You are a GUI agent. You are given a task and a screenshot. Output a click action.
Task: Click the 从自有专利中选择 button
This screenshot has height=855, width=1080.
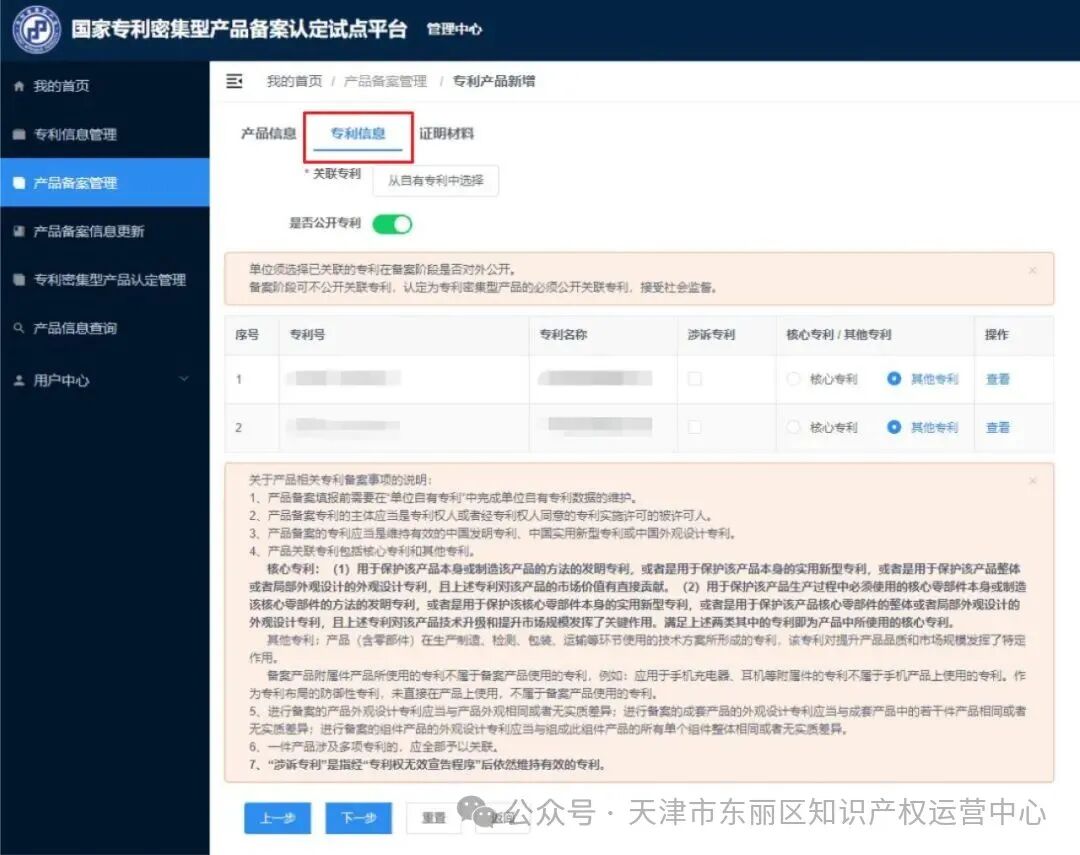(435, 181)
